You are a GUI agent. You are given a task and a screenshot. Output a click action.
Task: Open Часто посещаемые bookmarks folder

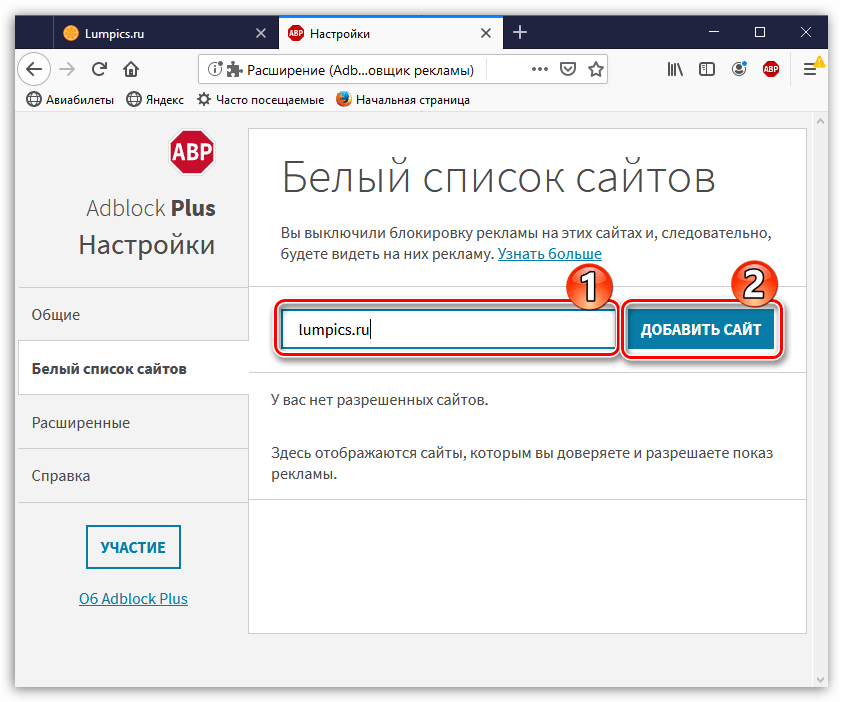(x=260, y=99)
